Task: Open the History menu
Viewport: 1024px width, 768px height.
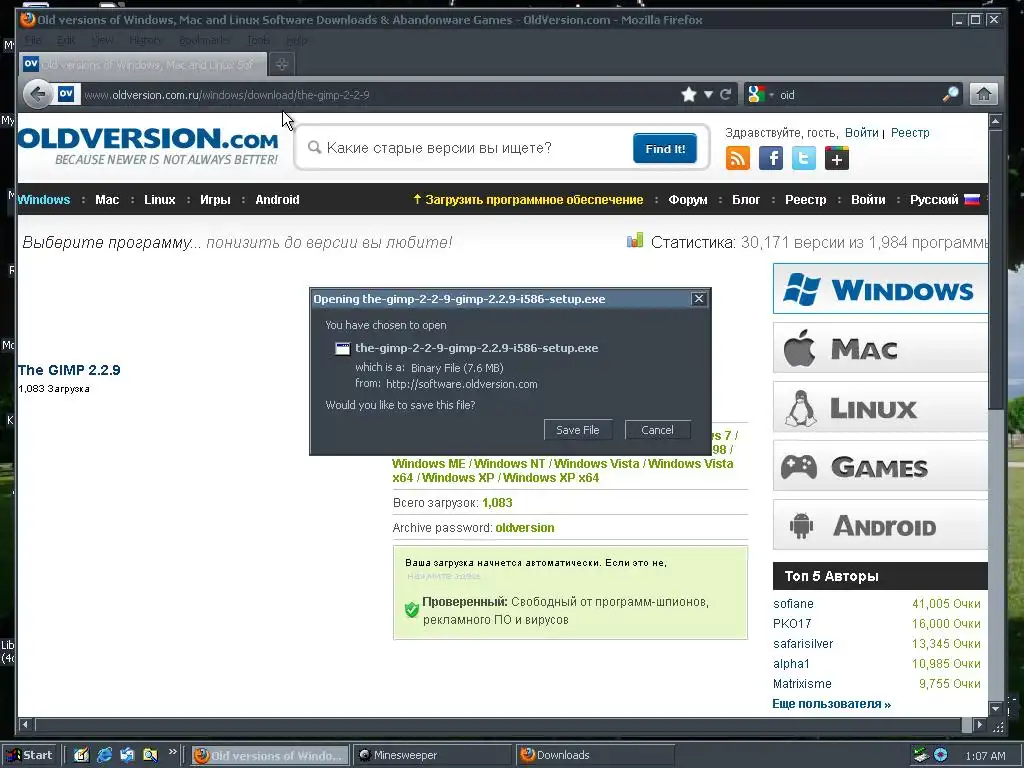Action: [146, 40]
